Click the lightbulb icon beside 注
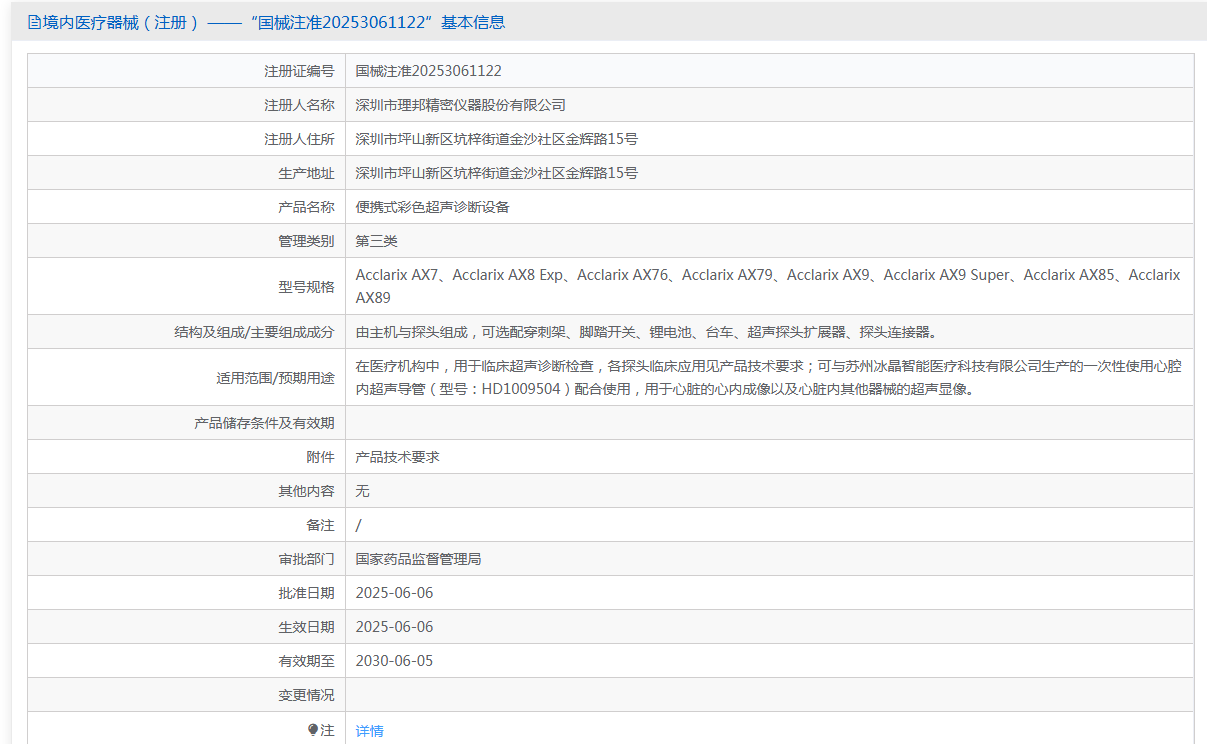 pyautogui.click(x=312, y=730)
